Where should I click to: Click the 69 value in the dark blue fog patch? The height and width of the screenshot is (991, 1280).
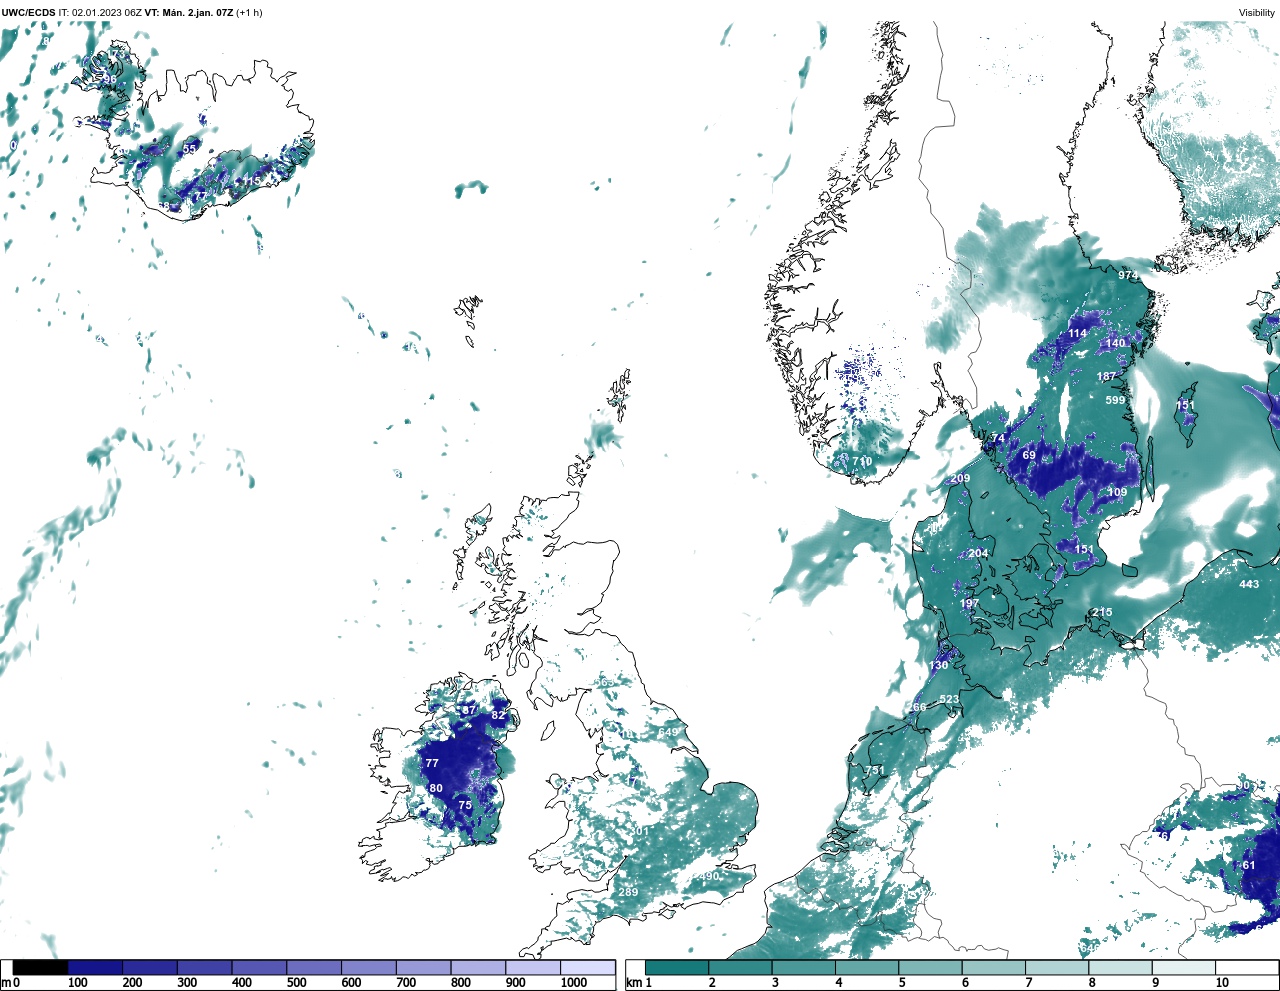[1029, 455]
